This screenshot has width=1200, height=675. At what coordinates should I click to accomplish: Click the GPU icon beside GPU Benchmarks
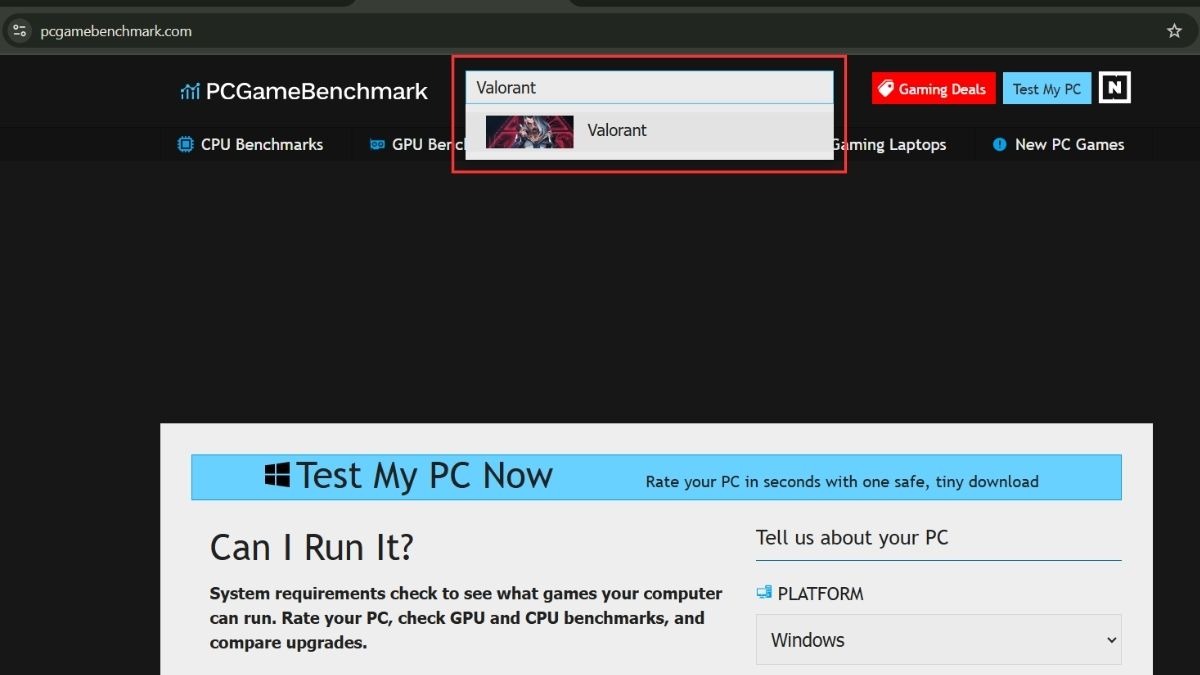(377, 144)
